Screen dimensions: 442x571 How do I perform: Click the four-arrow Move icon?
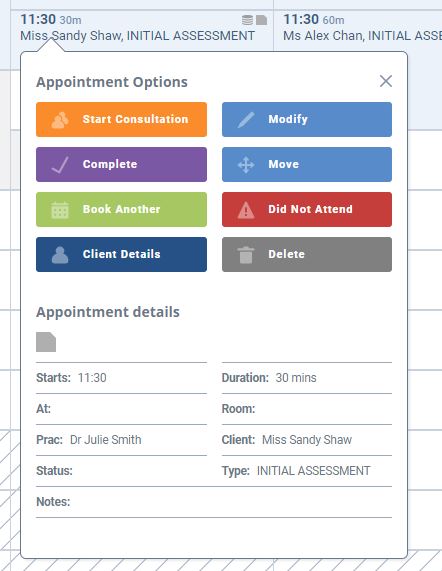point(246,165)
